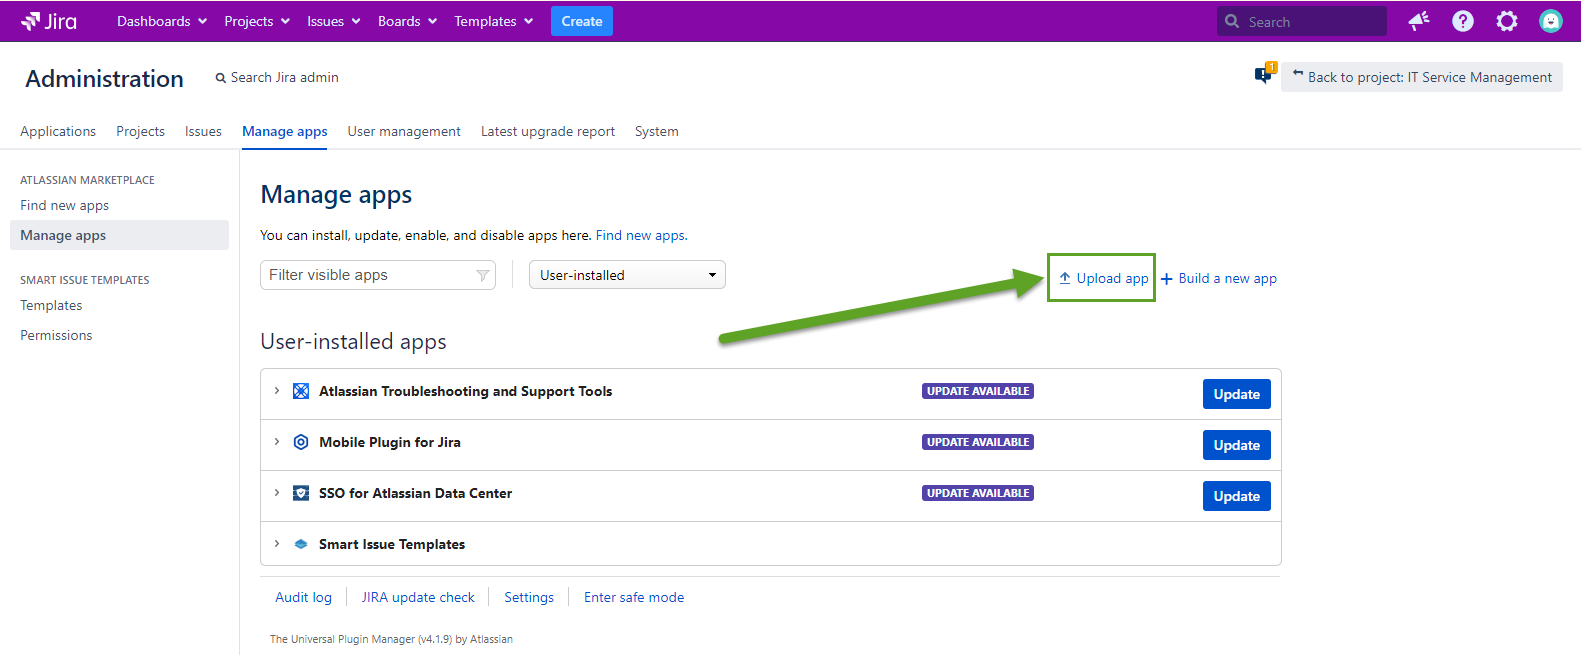This screenshot has height=655, width=1581.
Task: Open Find new apps in sidebar
Action: coord(65,205)
